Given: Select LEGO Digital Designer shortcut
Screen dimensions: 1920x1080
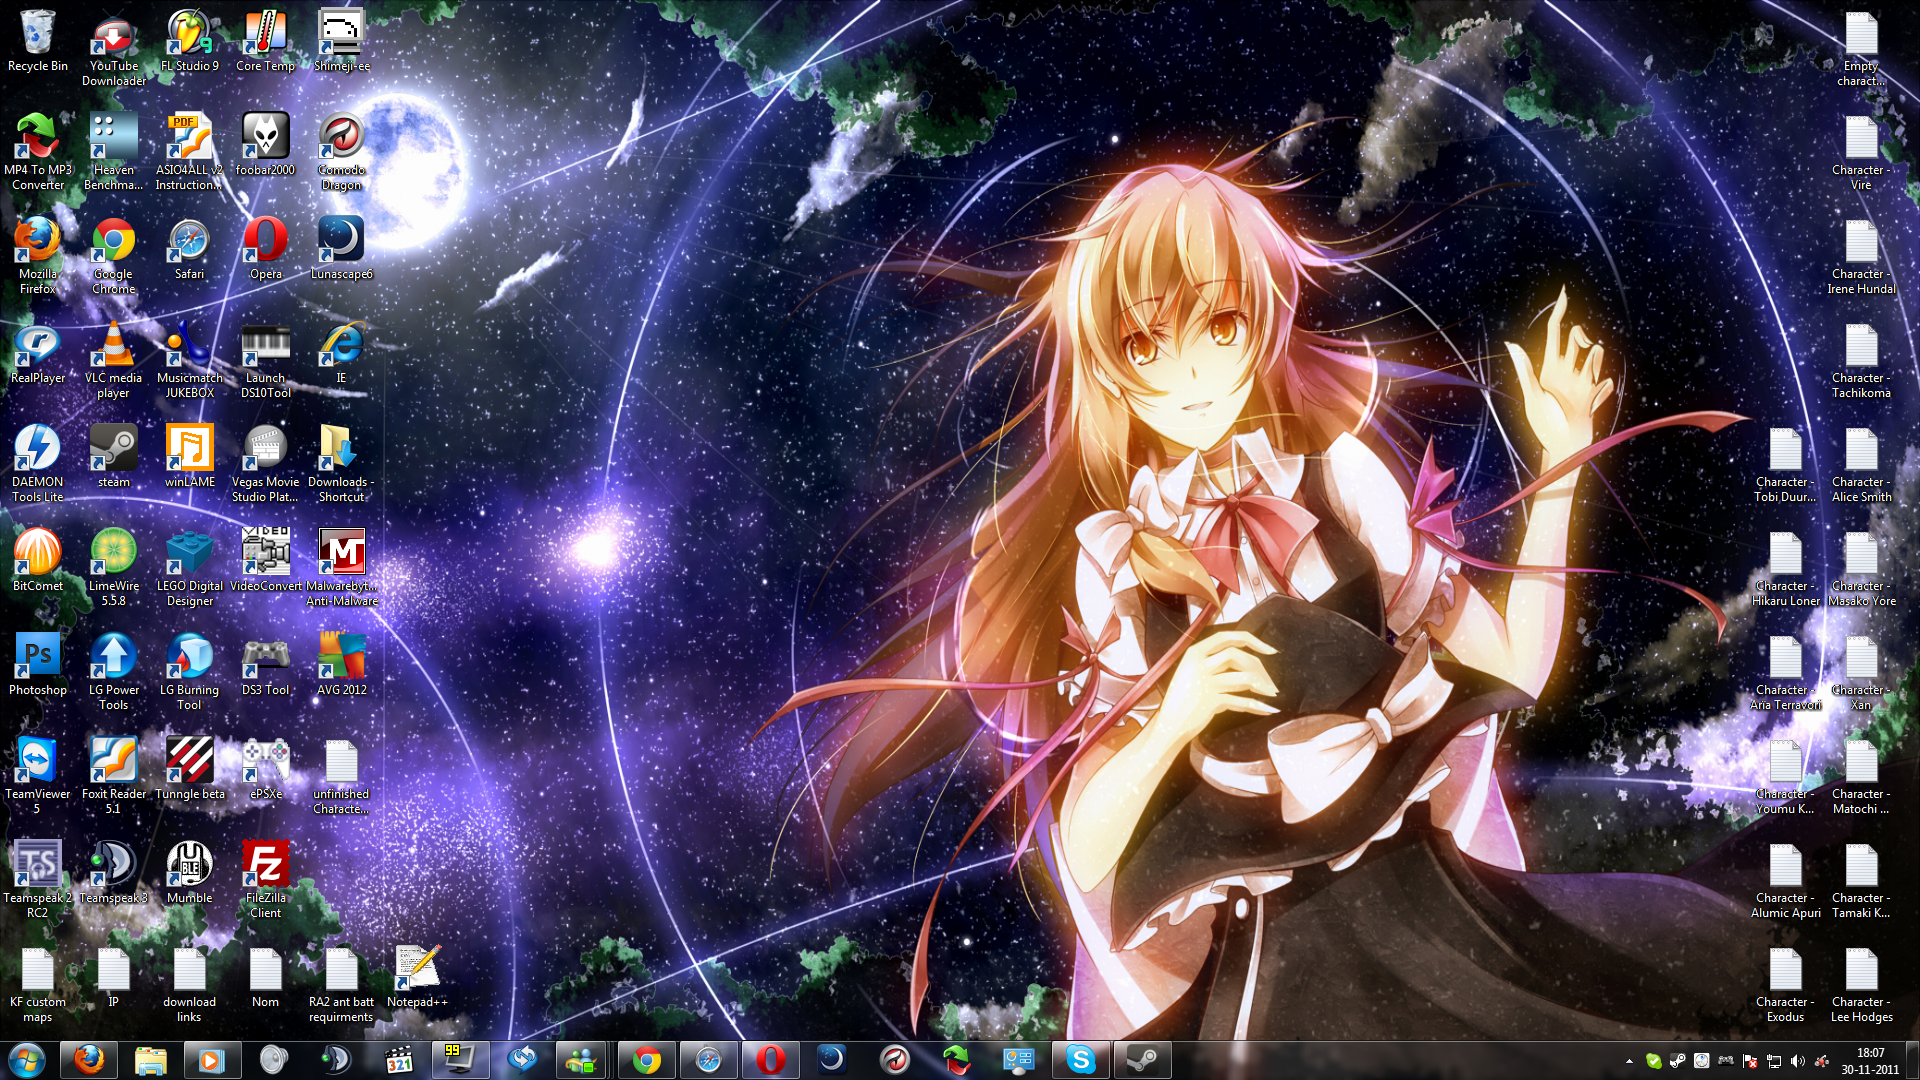Looking at the screenshot, I should 190,567.
